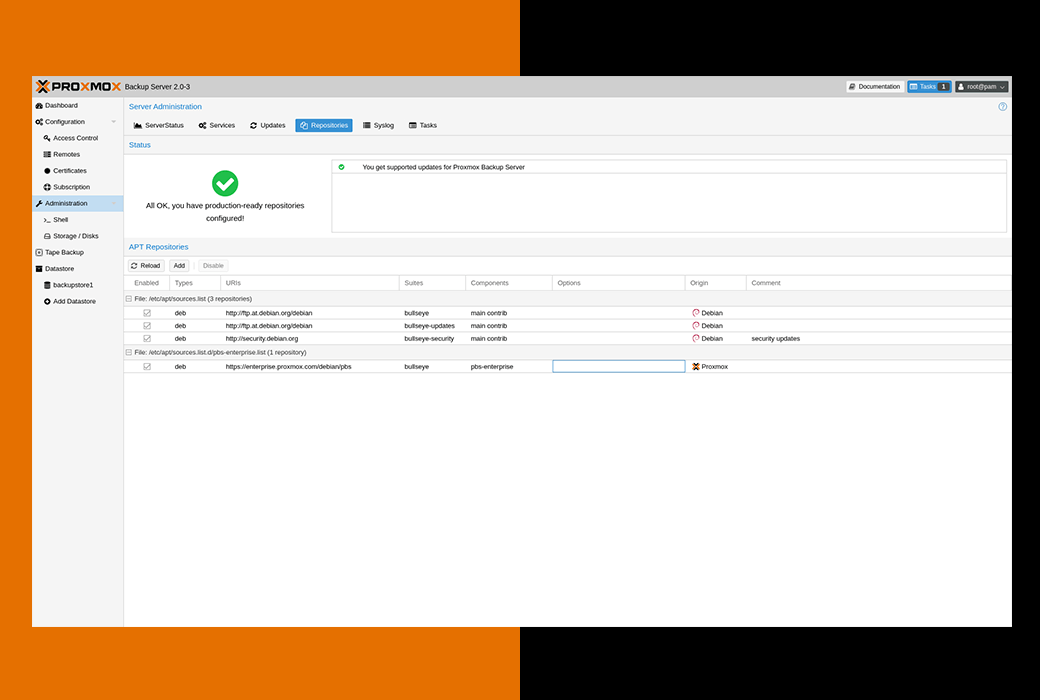The image size is (1040, 700).
Task: Open the Tasks button in the header
Action: (x=929, y=87)
